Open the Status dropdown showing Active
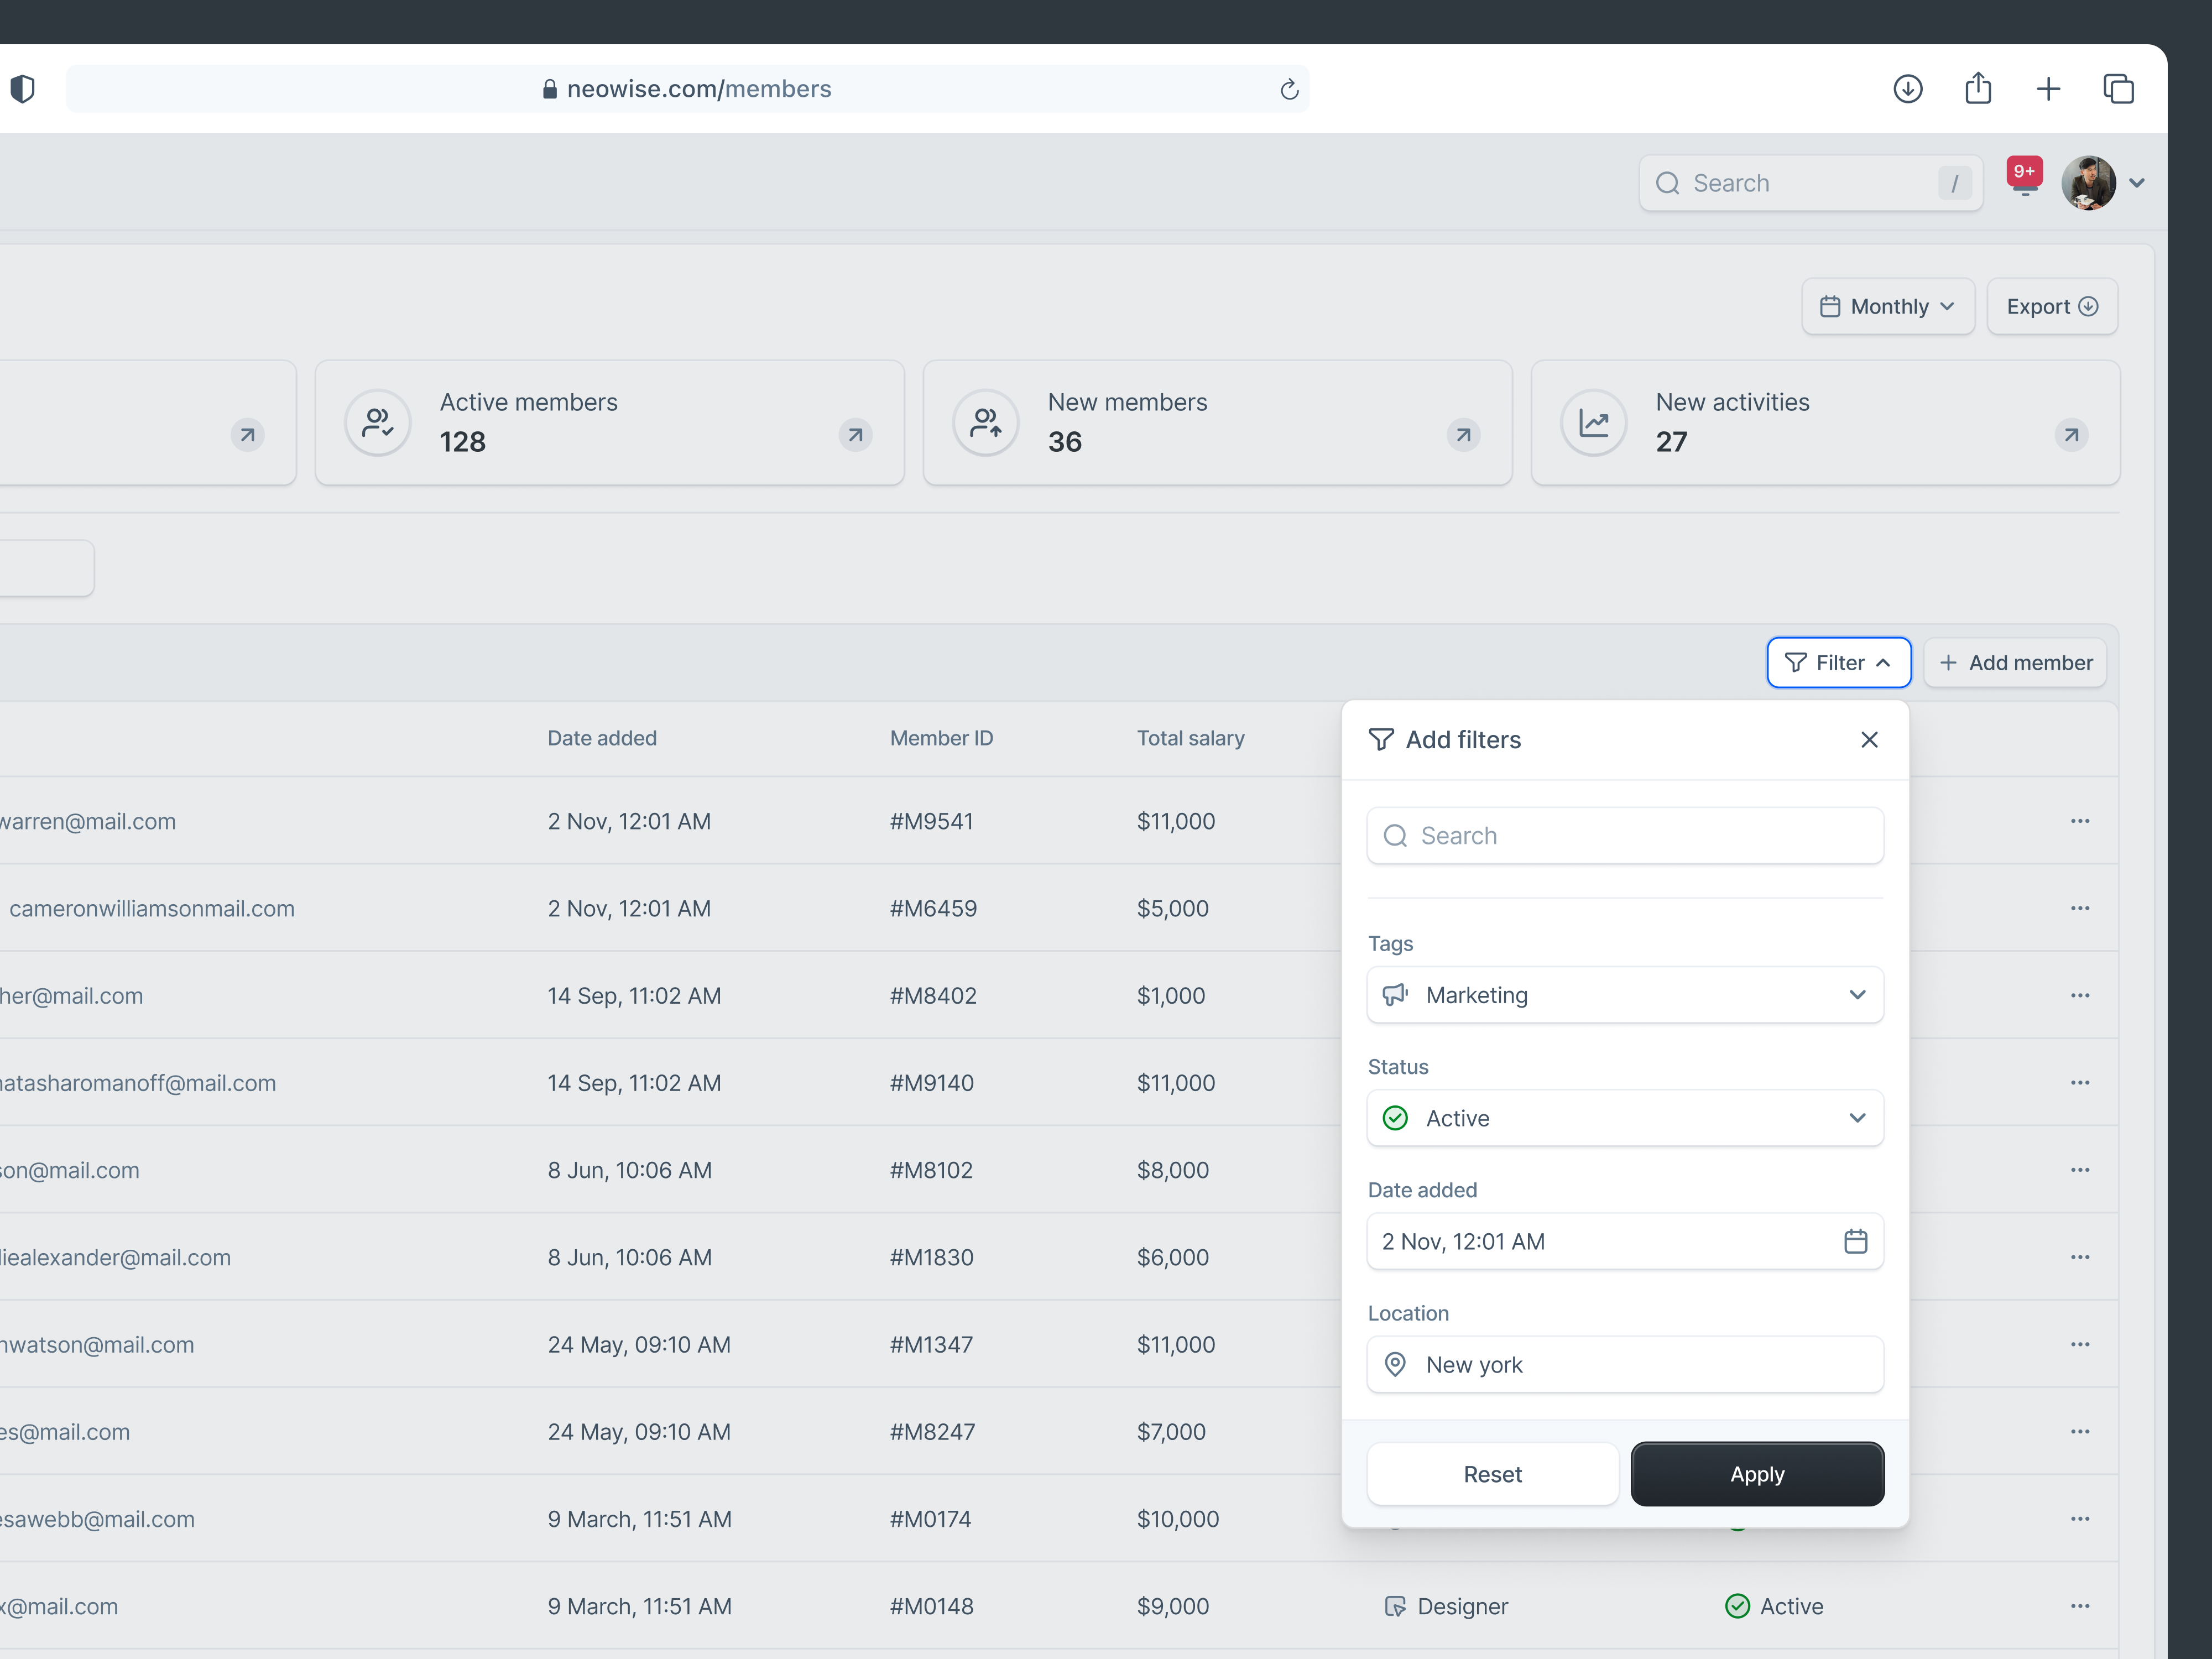 (1858, 1118)
